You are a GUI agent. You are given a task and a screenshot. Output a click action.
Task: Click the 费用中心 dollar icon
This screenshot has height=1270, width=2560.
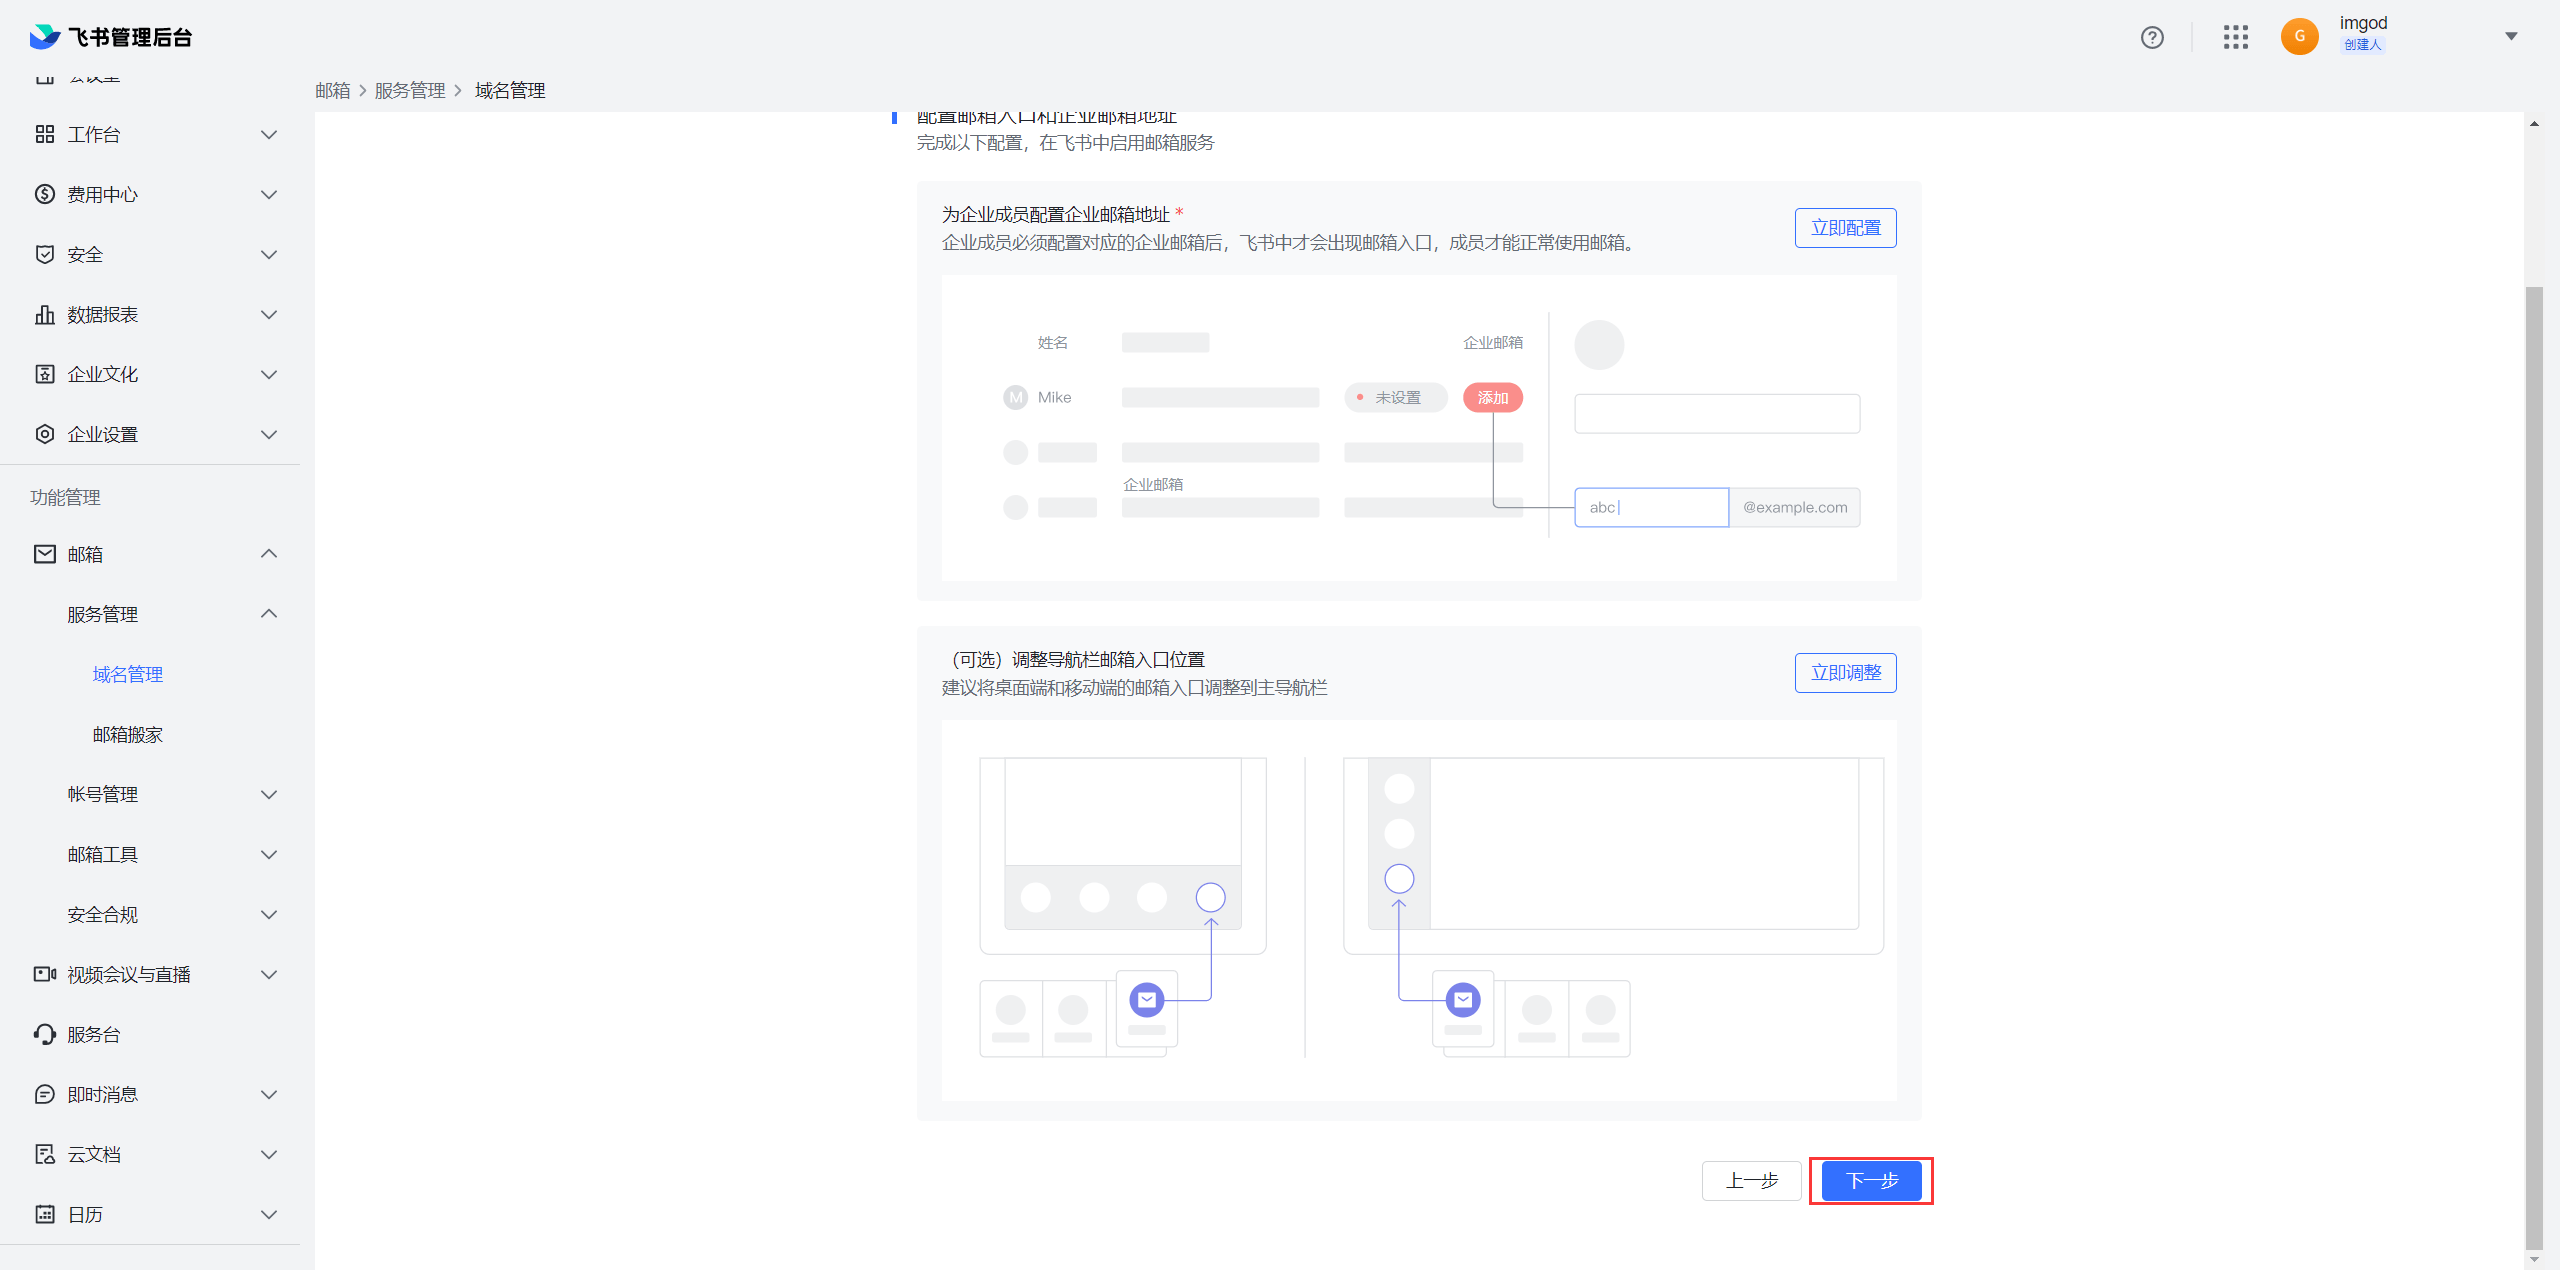[45, 194]
